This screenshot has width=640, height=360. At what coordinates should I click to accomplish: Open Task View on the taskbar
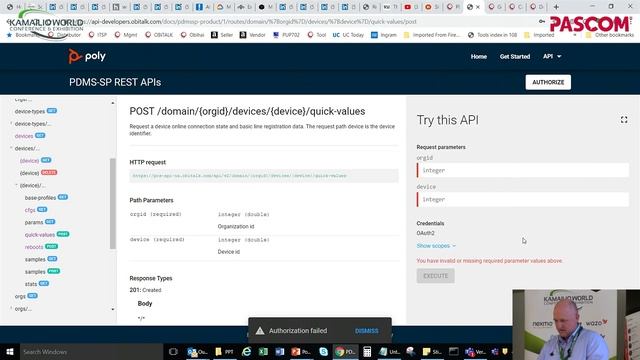point(173,351)
